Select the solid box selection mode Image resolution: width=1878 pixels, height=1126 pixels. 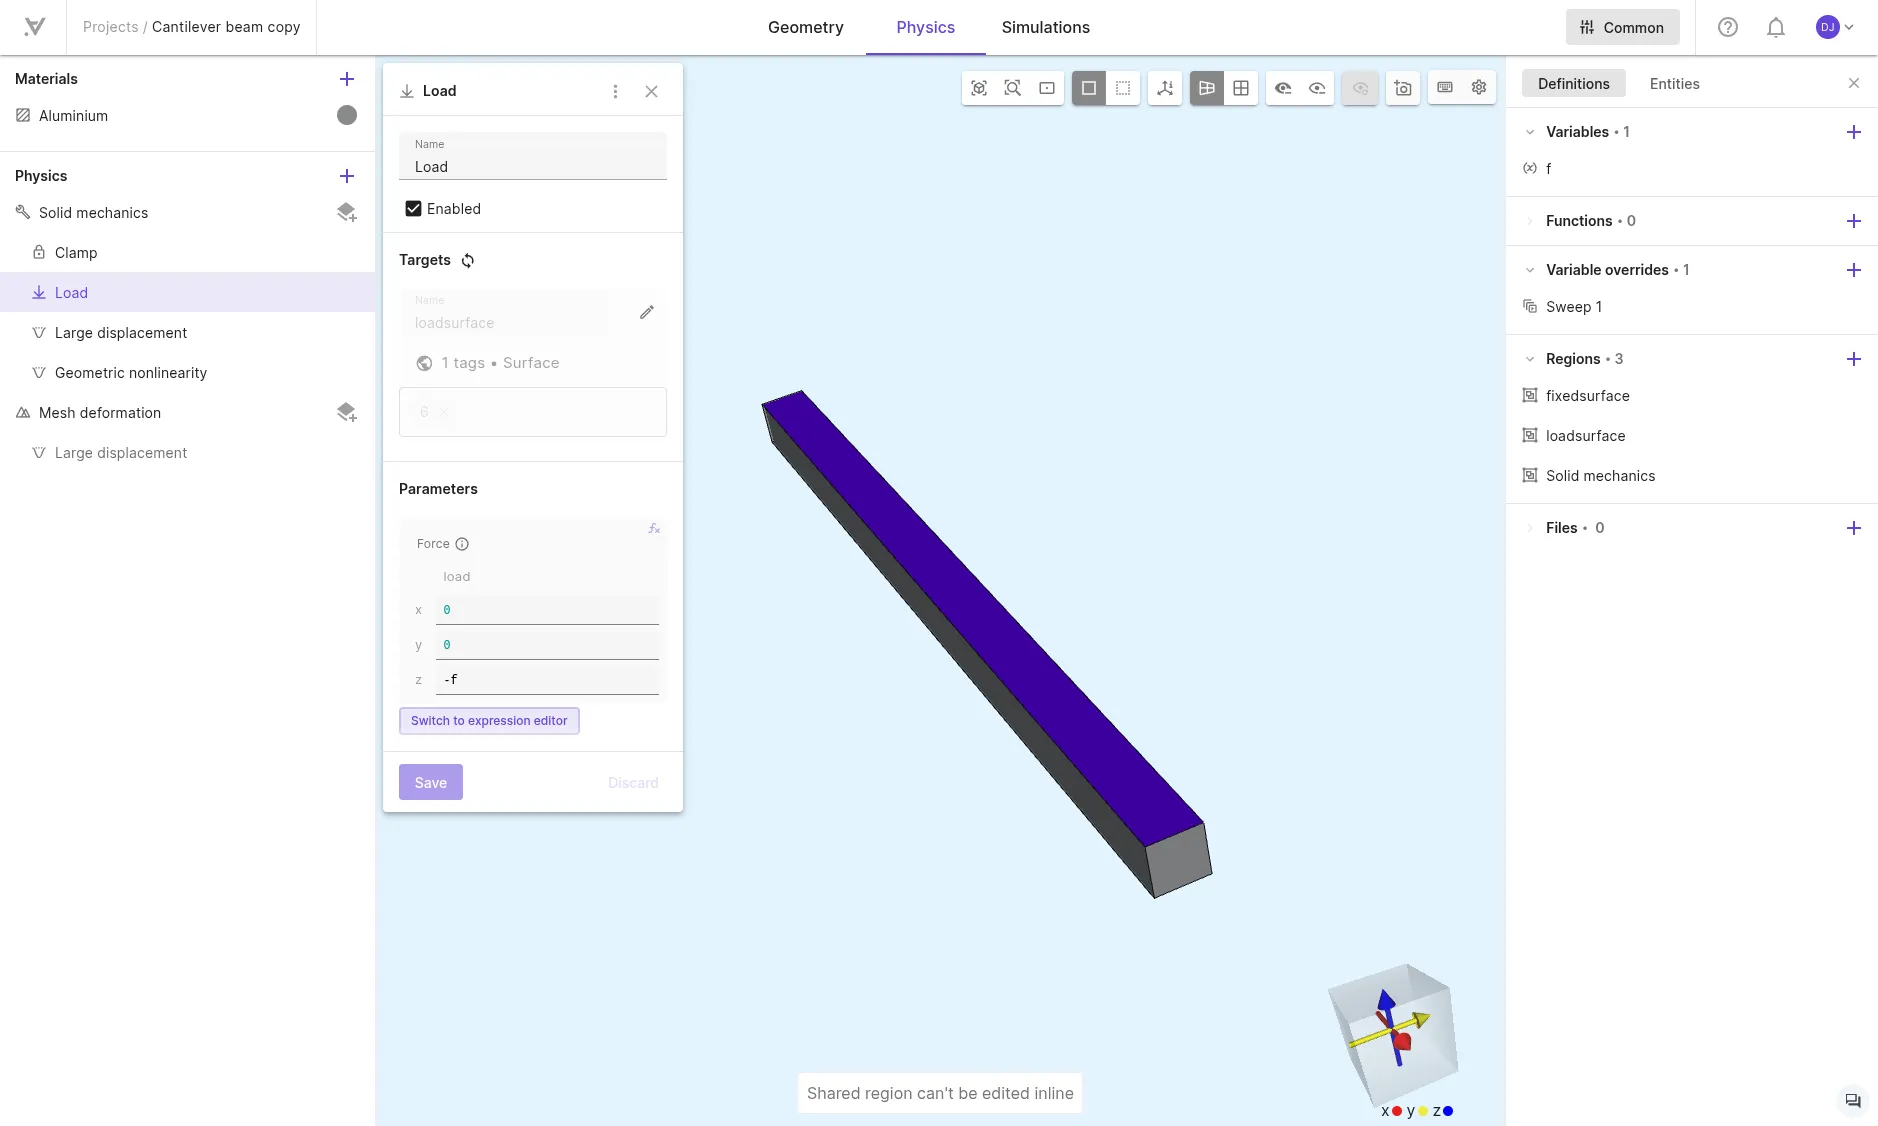click(1089, 88)
